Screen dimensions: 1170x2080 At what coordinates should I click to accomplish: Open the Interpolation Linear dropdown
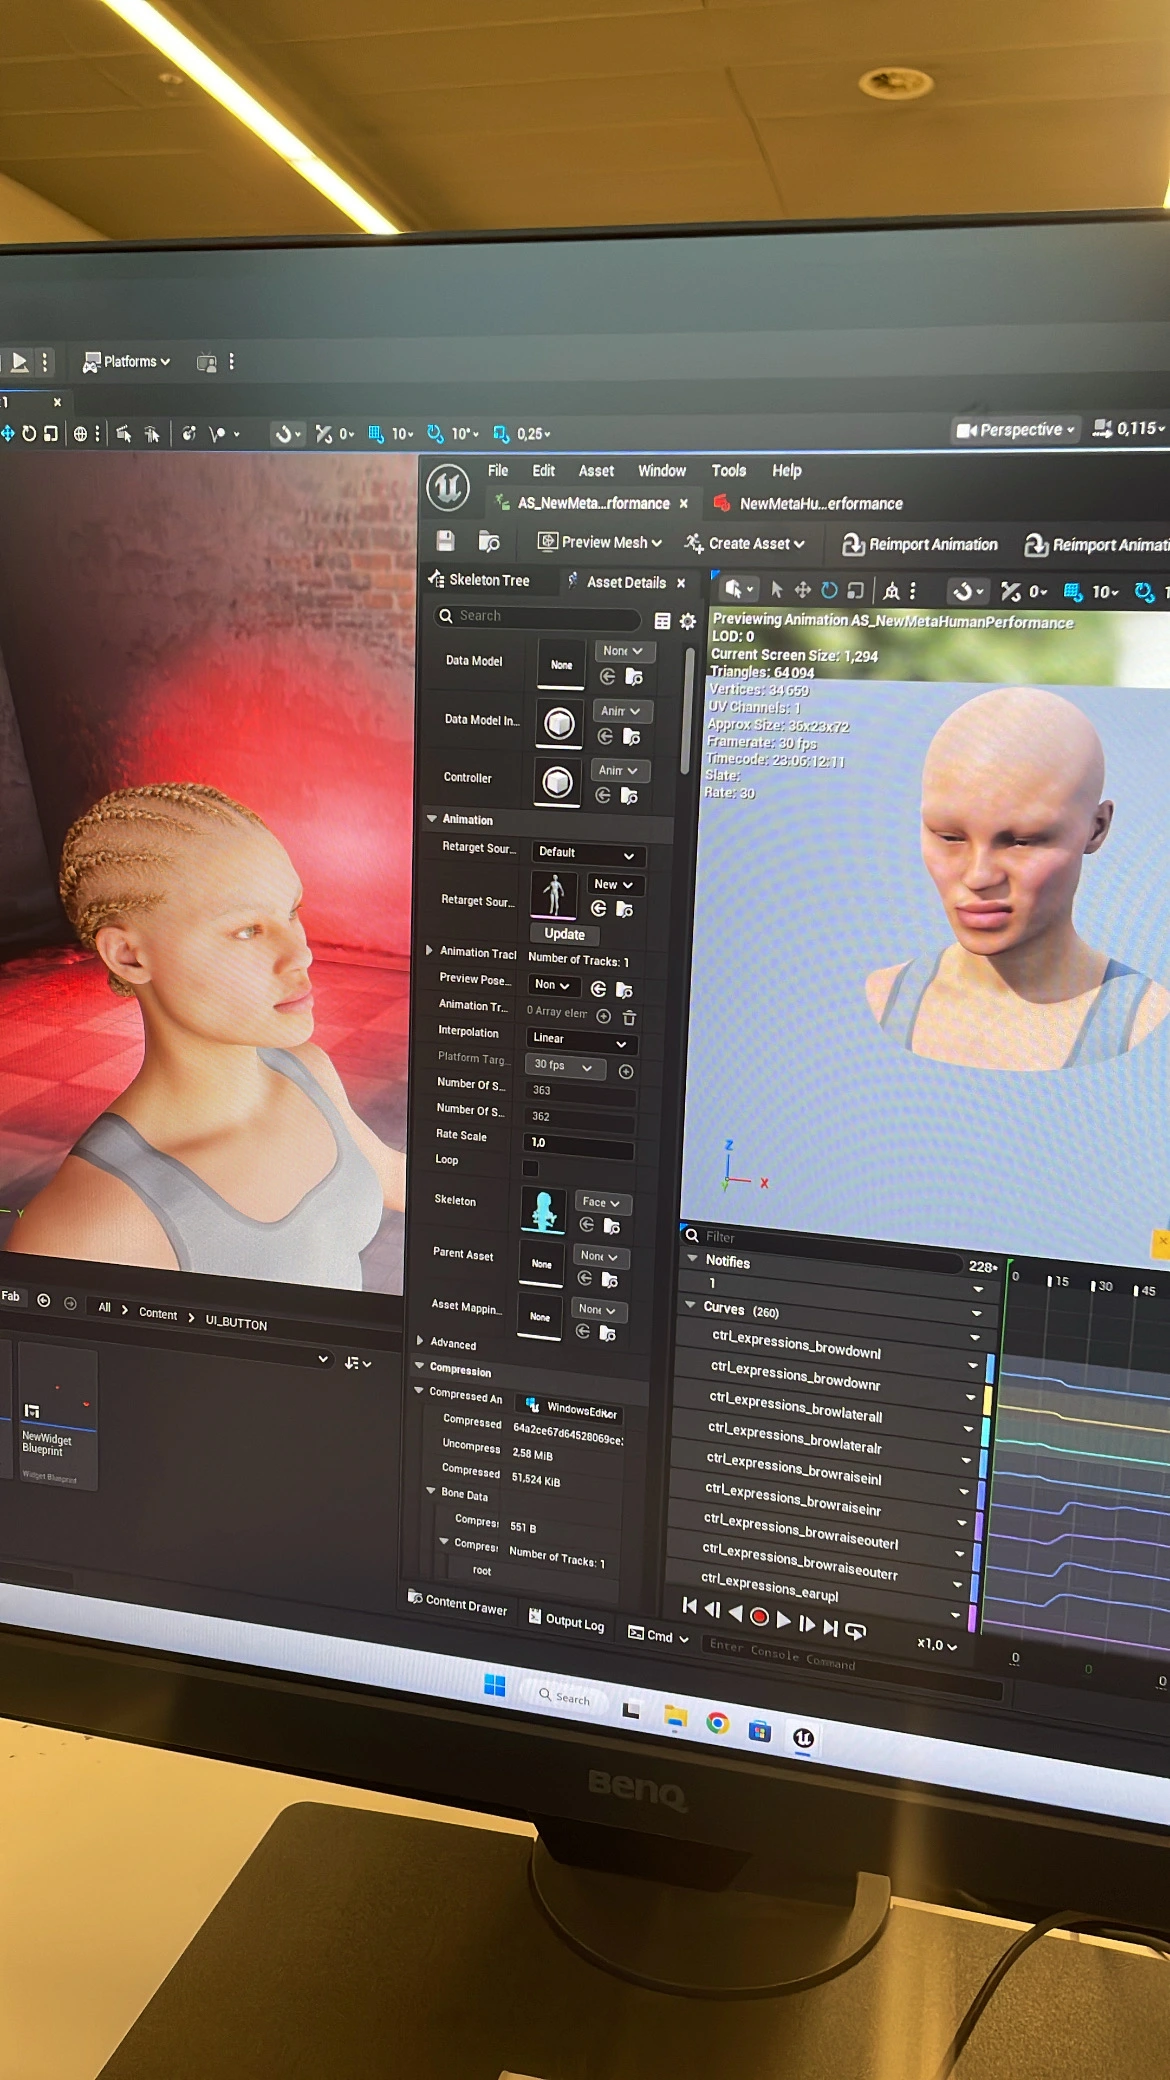[x=581, y=1041]
